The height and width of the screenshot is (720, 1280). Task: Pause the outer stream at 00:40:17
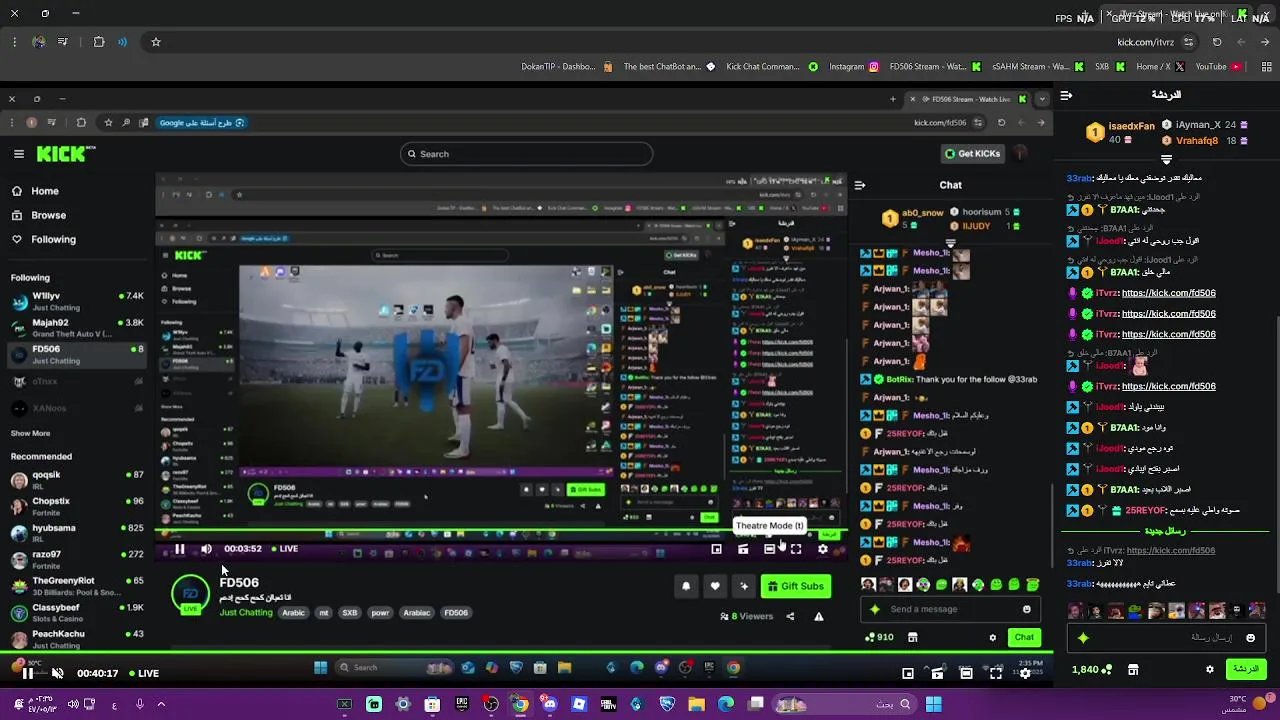pos(27,673)
